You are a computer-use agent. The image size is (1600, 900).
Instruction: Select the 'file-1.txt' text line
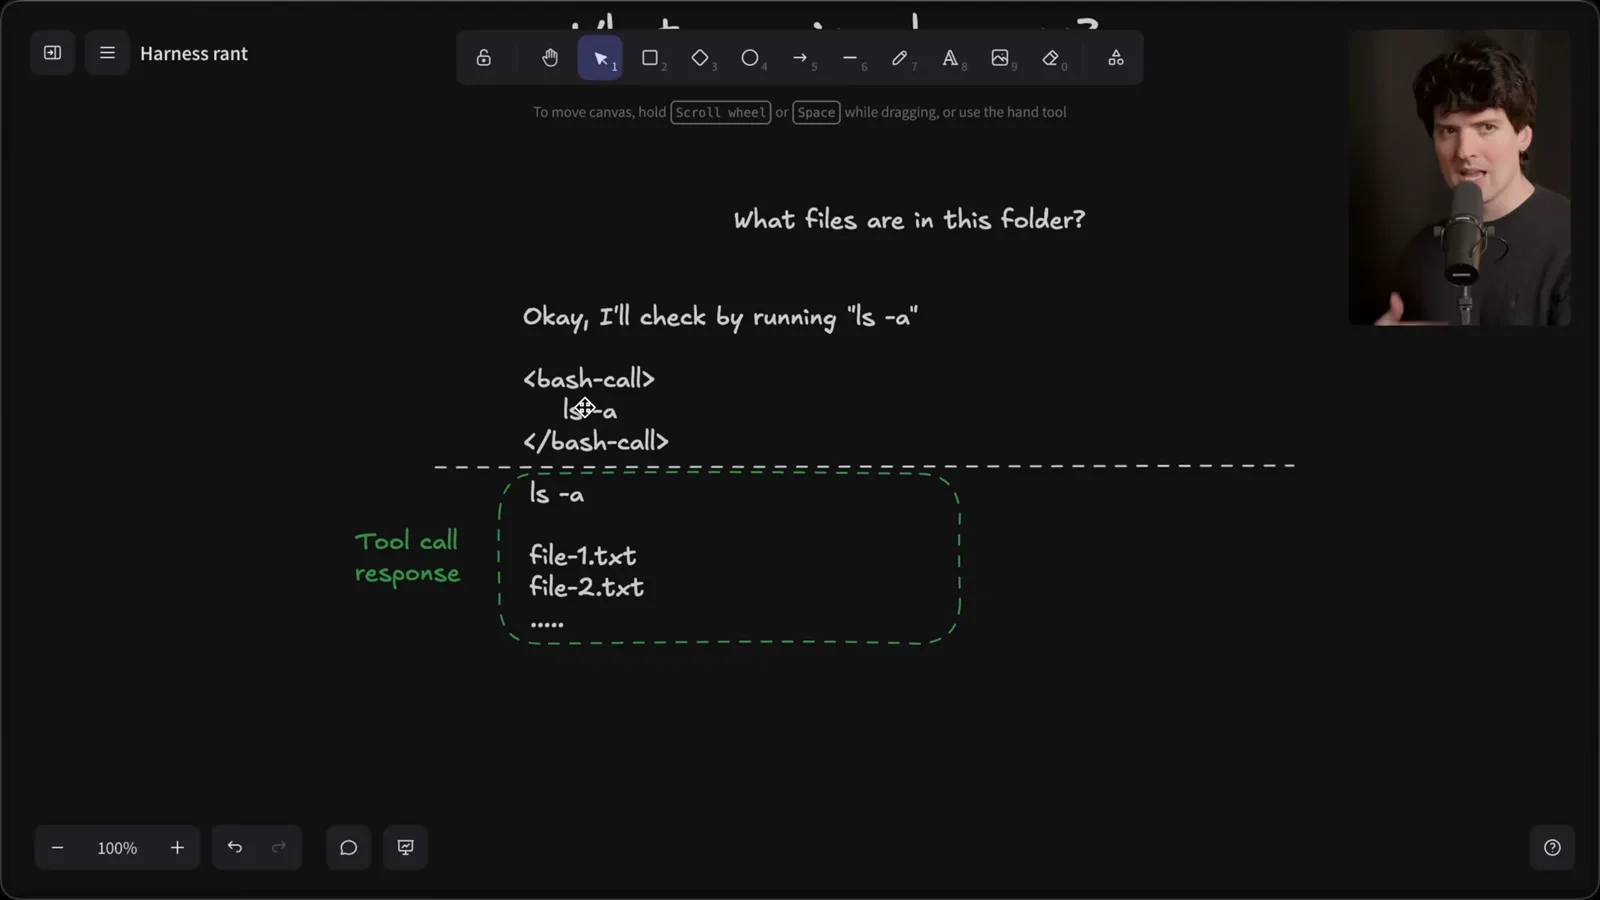pos(582,555)
